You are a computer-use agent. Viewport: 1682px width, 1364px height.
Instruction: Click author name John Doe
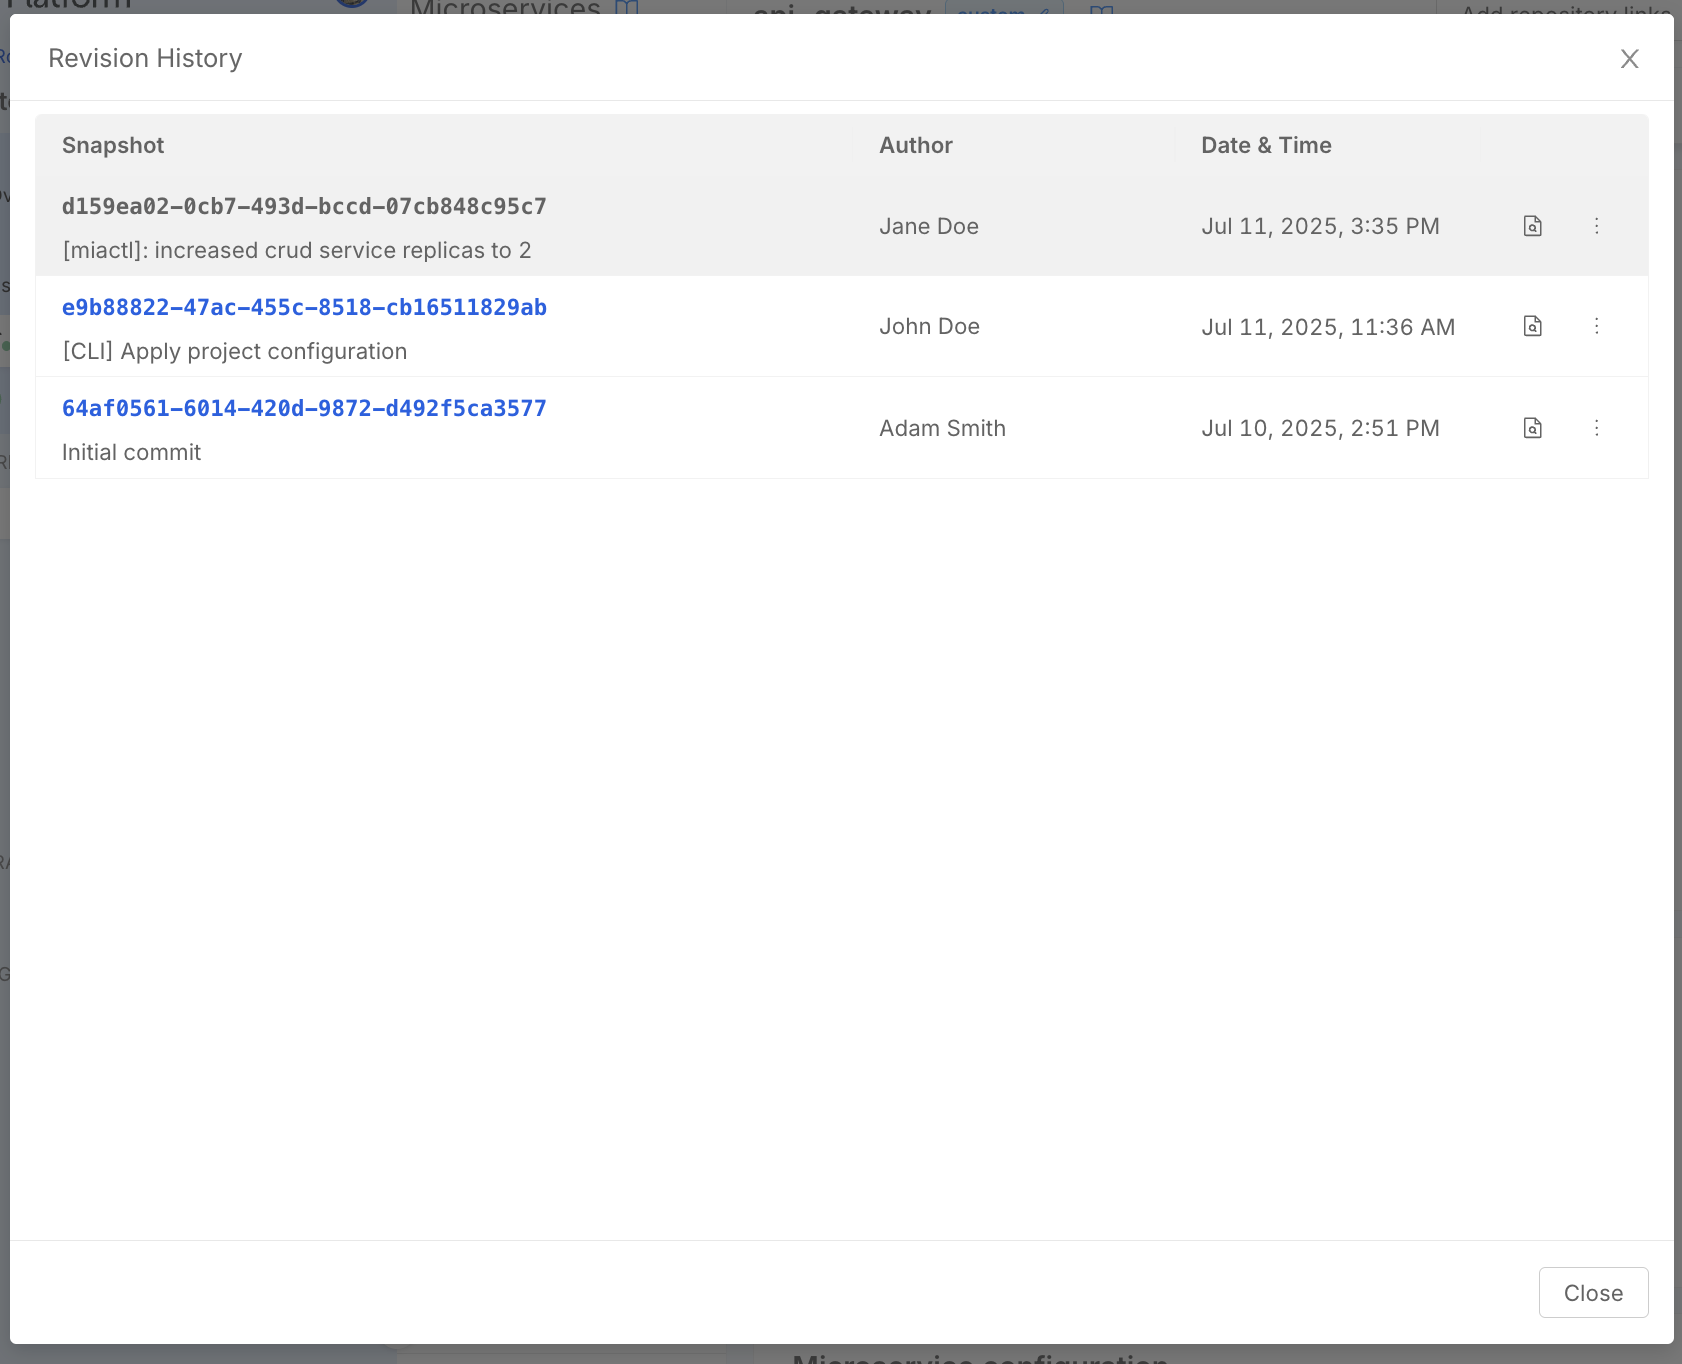(929, 326)
